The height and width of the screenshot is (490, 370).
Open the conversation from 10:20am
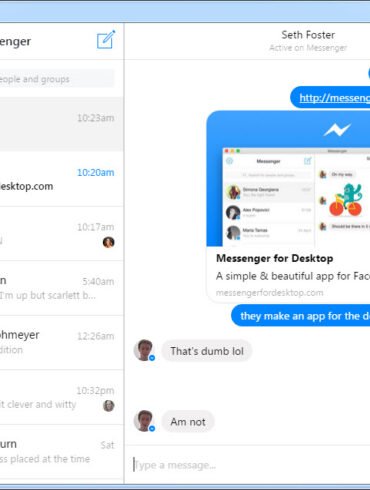coord(62,179)
